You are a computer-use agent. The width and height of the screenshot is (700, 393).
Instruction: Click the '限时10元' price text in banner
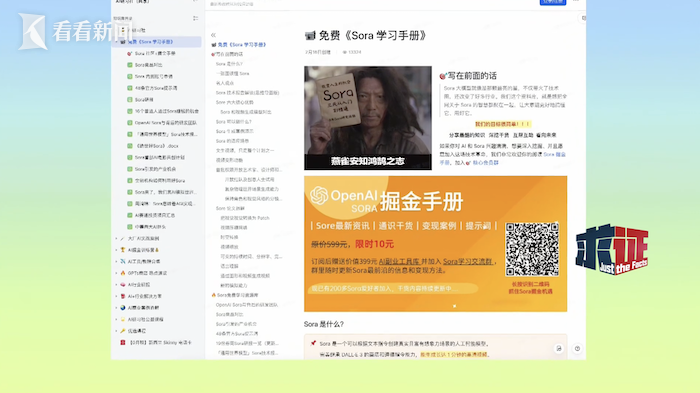pyautogui.click(x=374, y=244)
